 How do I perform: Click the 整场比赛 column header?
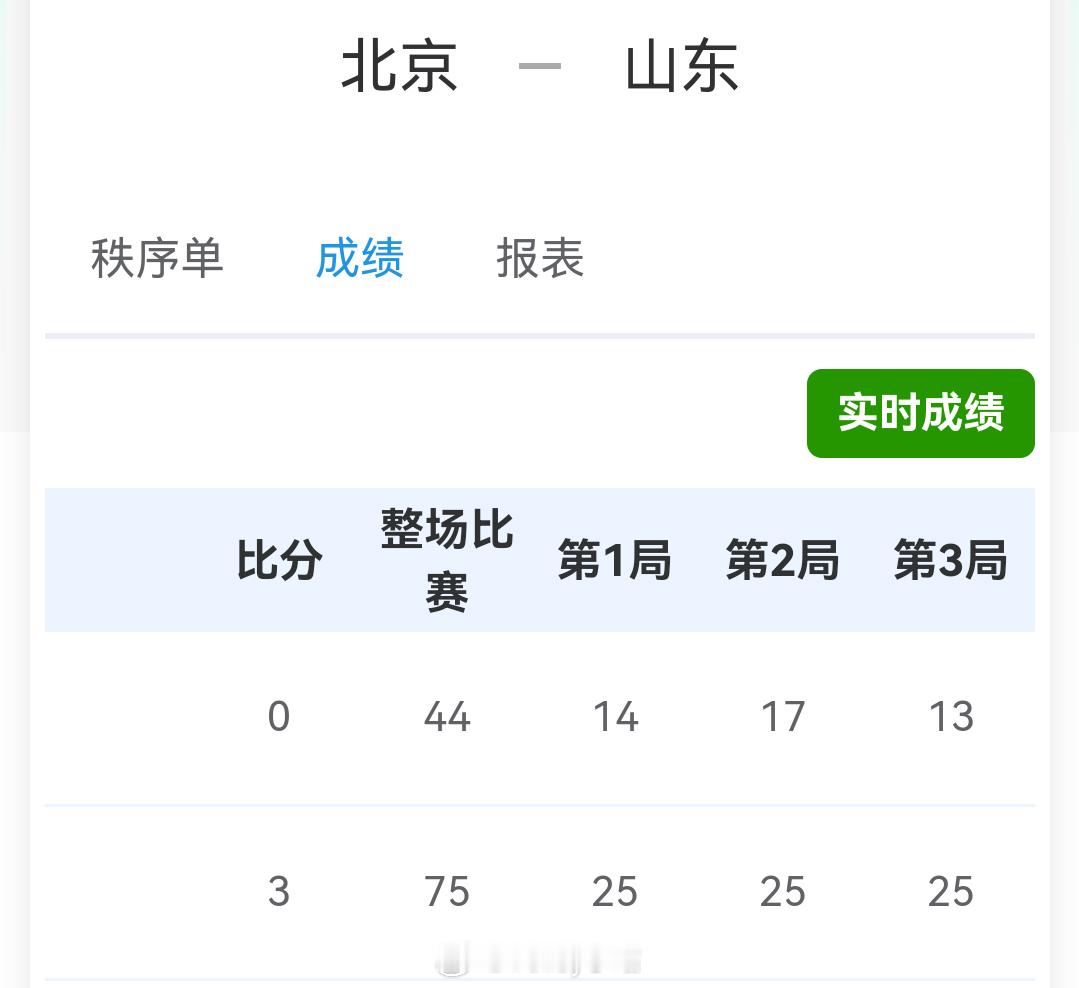[x=446, y=560]
